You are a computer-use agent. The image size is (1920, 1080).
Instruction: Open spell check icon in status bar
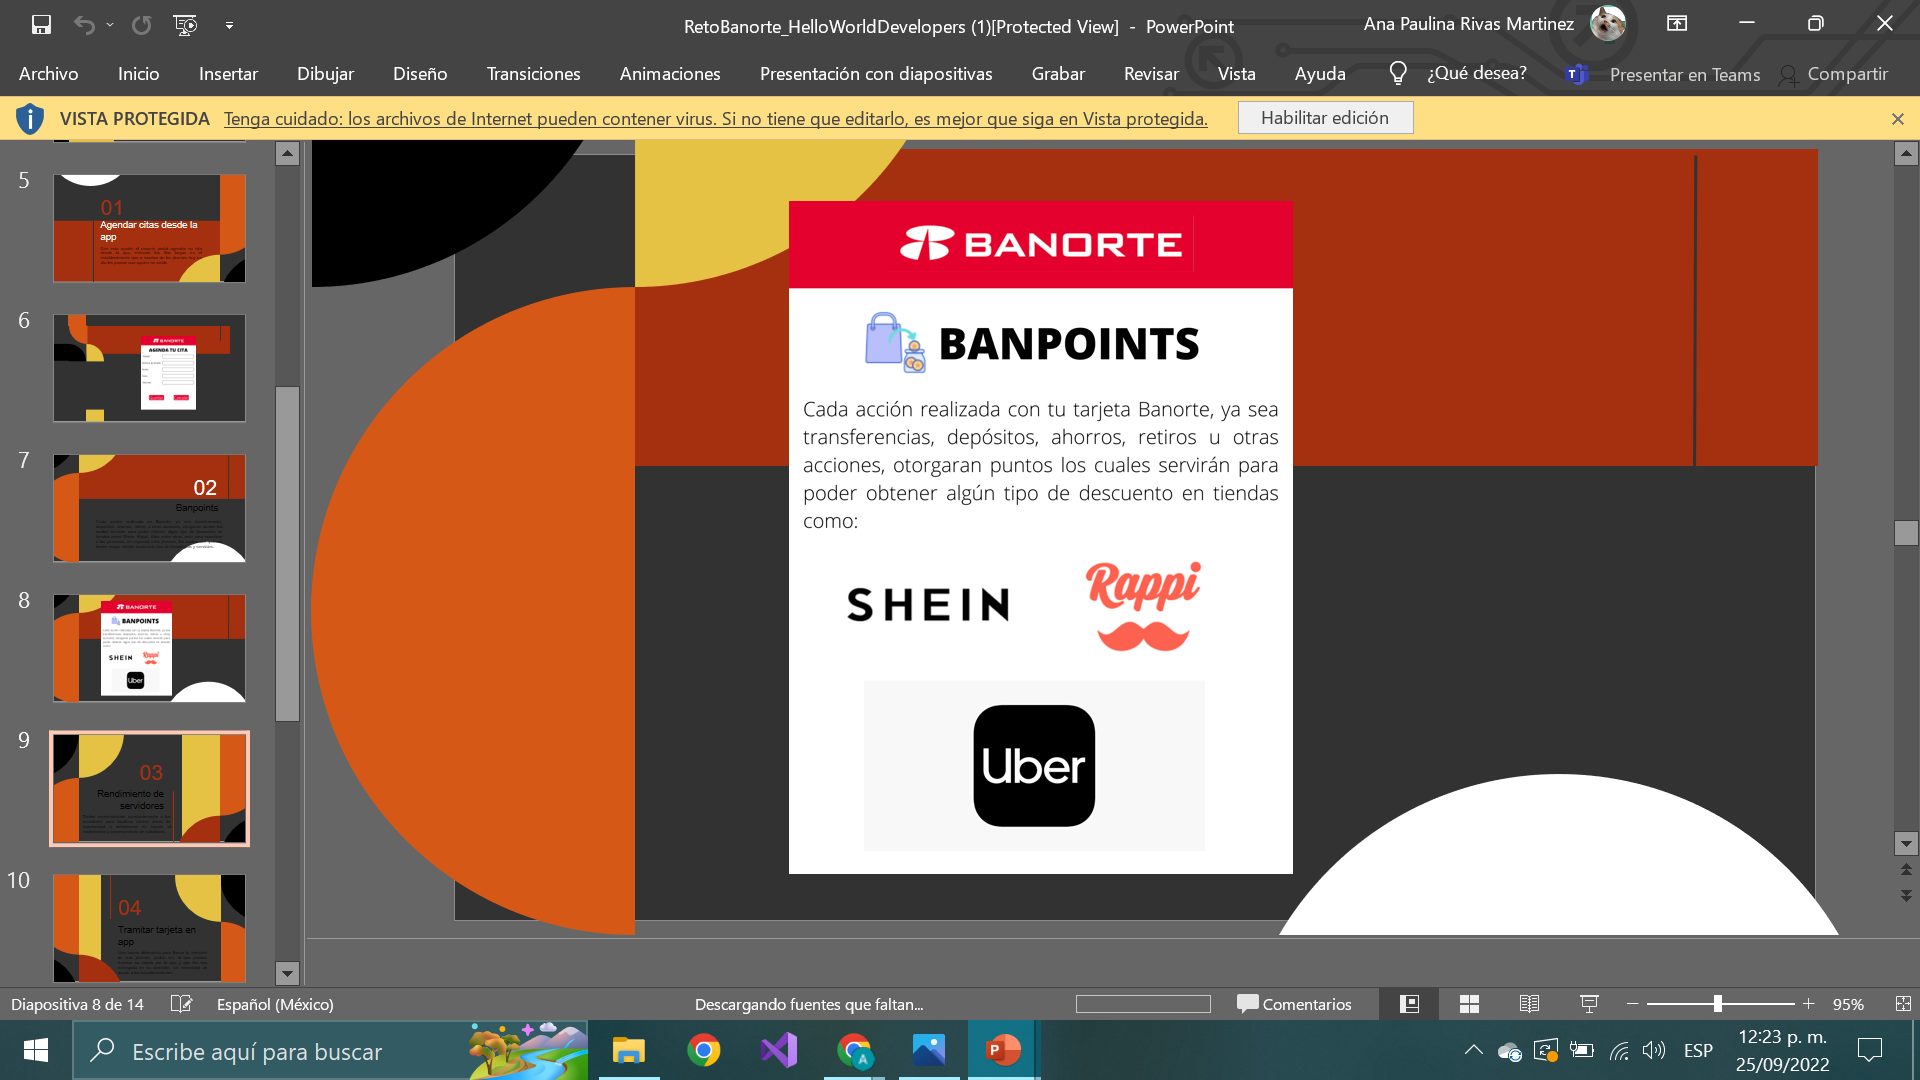pos(181,1004)
